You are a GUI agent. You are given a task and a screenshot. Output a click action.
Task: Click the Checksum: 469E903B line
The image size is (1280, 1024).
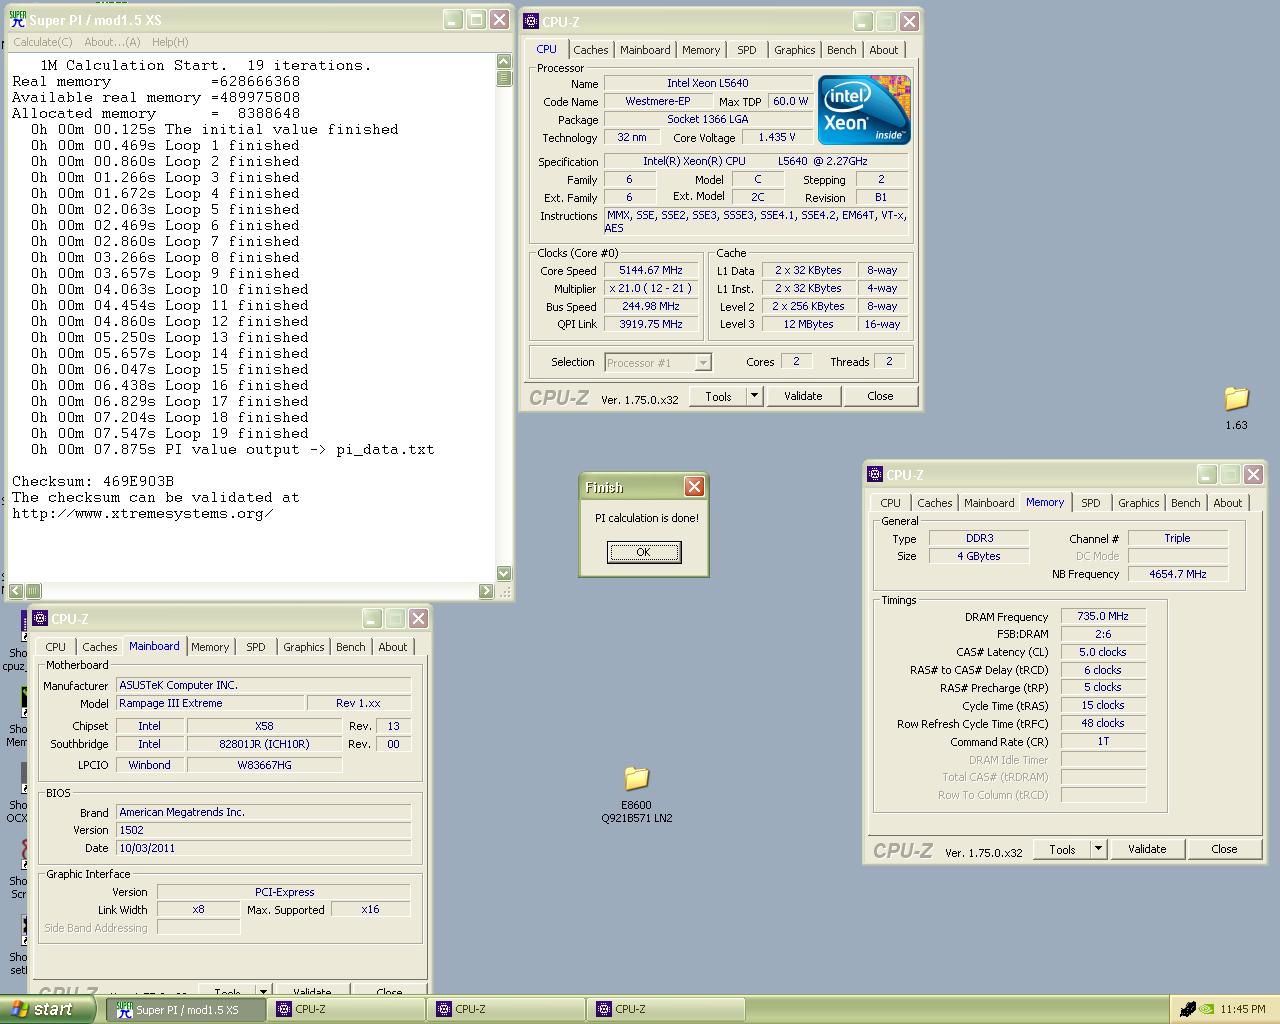pyautogui.click(x=93, y=481)
